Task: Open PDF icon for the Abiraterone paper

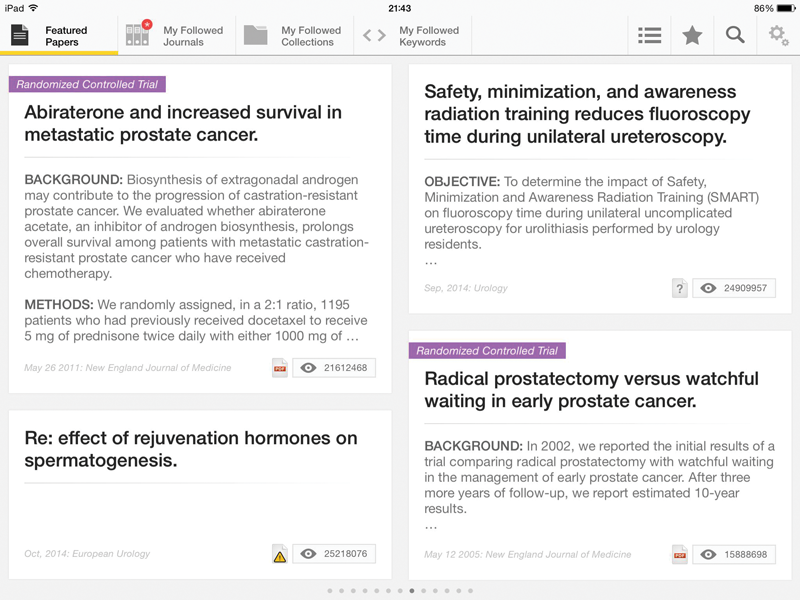Action: [280, 368]
